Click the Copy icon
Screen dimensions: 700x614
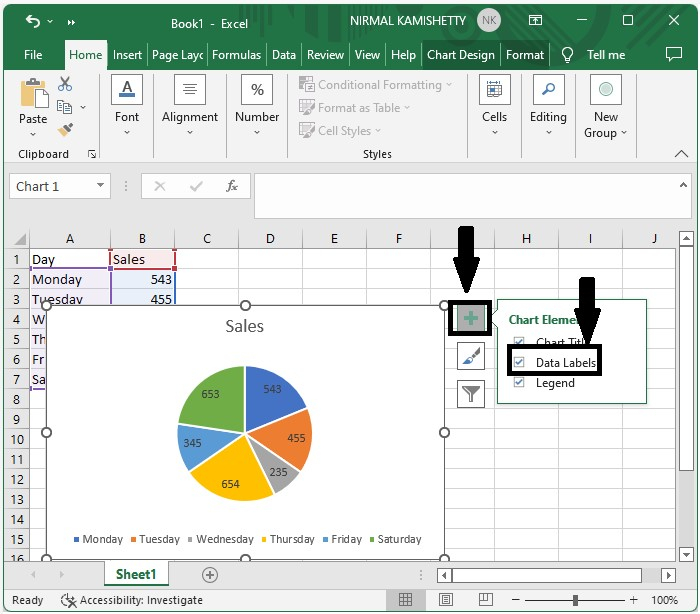click(64, 107)
